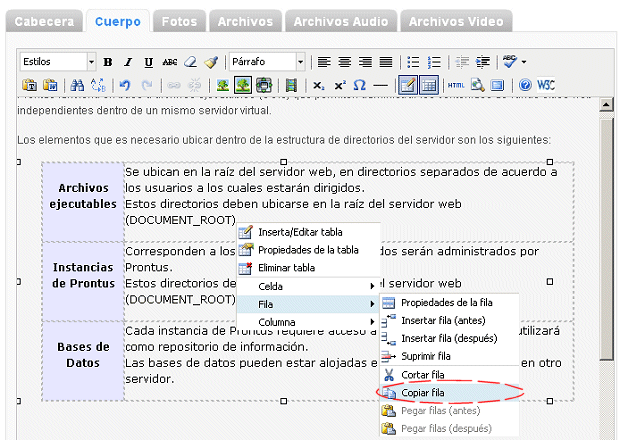Viewport: 620px width, 440px height.
Task: Switch to the Cuerpo tab
Action: pos(118,21)
